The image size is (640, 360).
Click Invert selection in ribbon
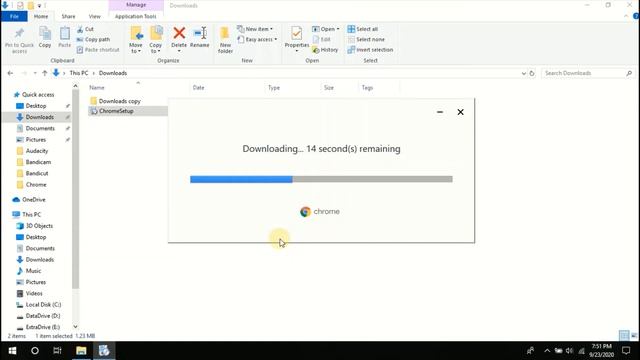[370, 50]
